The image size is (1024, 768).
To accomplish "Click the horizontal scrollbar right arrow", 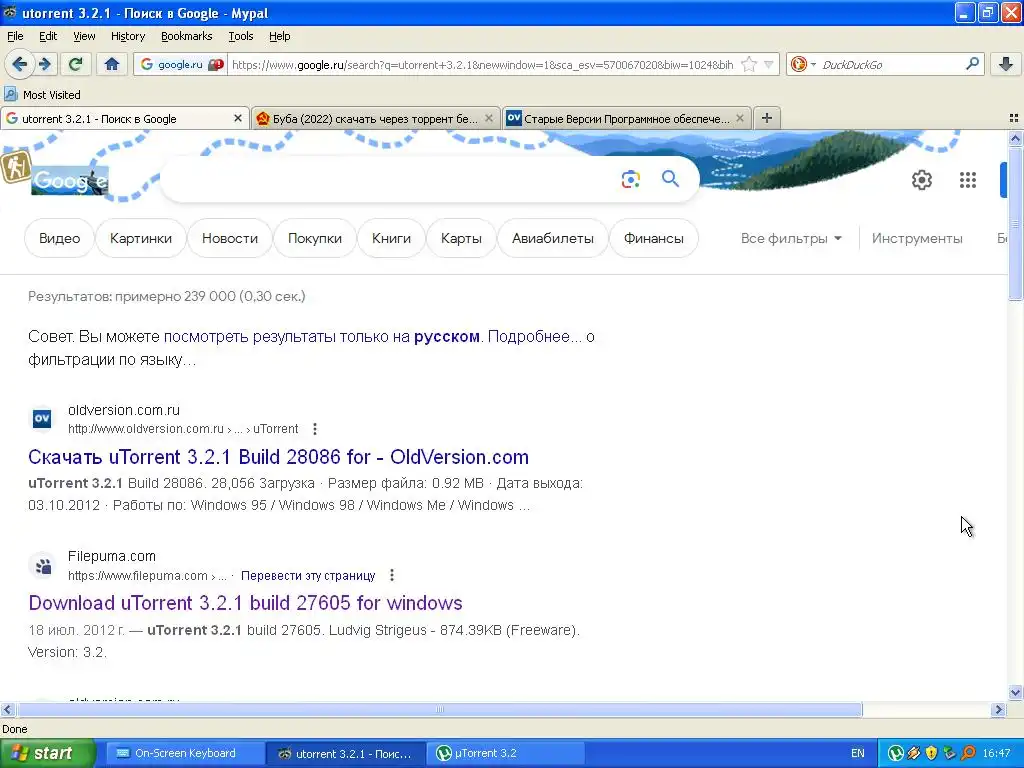I will (998, 709).
